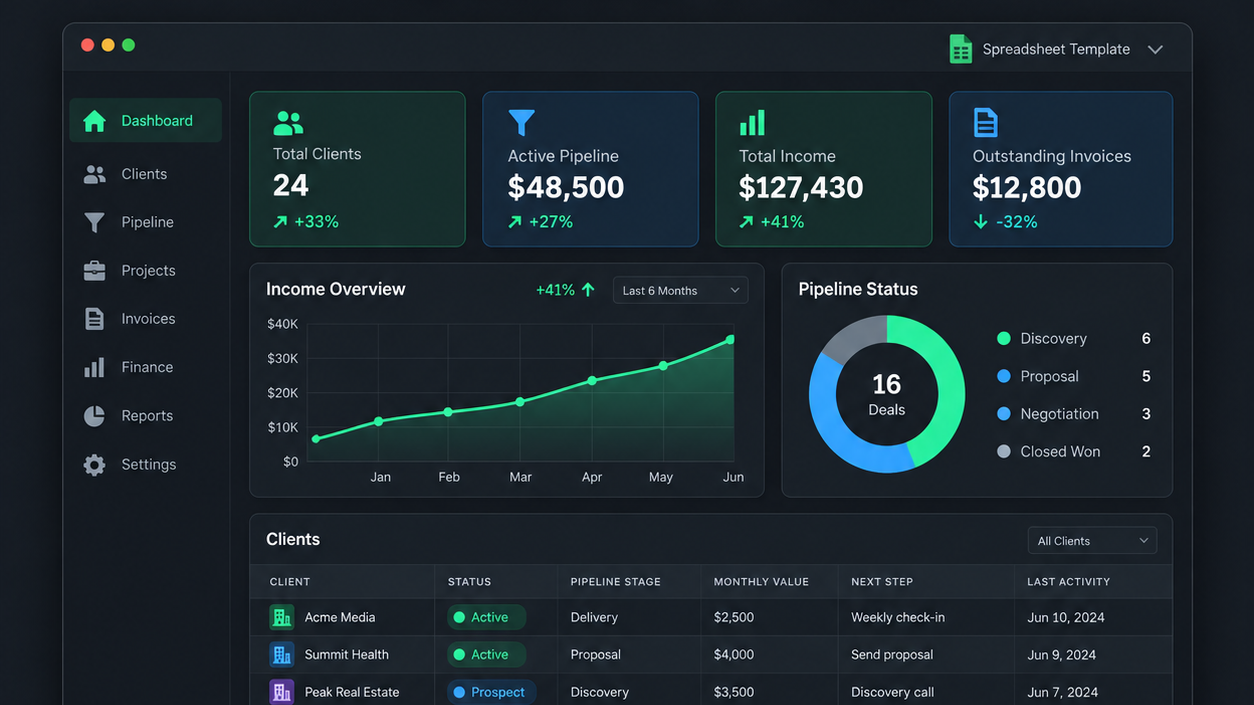Click the green spreadsheet icon in title bar
Screen dimensions: 1254x705
(x=960, y=49)
